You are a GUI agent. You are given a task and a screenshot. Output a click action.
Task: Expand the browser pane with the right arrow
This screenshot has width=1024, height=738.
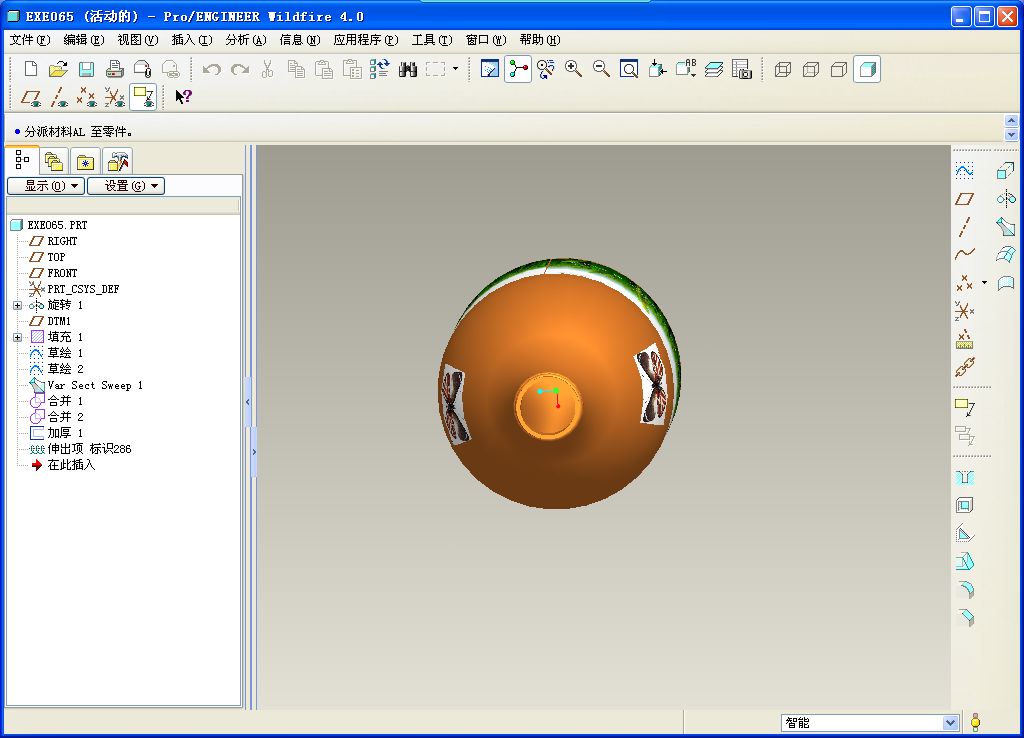point(254,451)
